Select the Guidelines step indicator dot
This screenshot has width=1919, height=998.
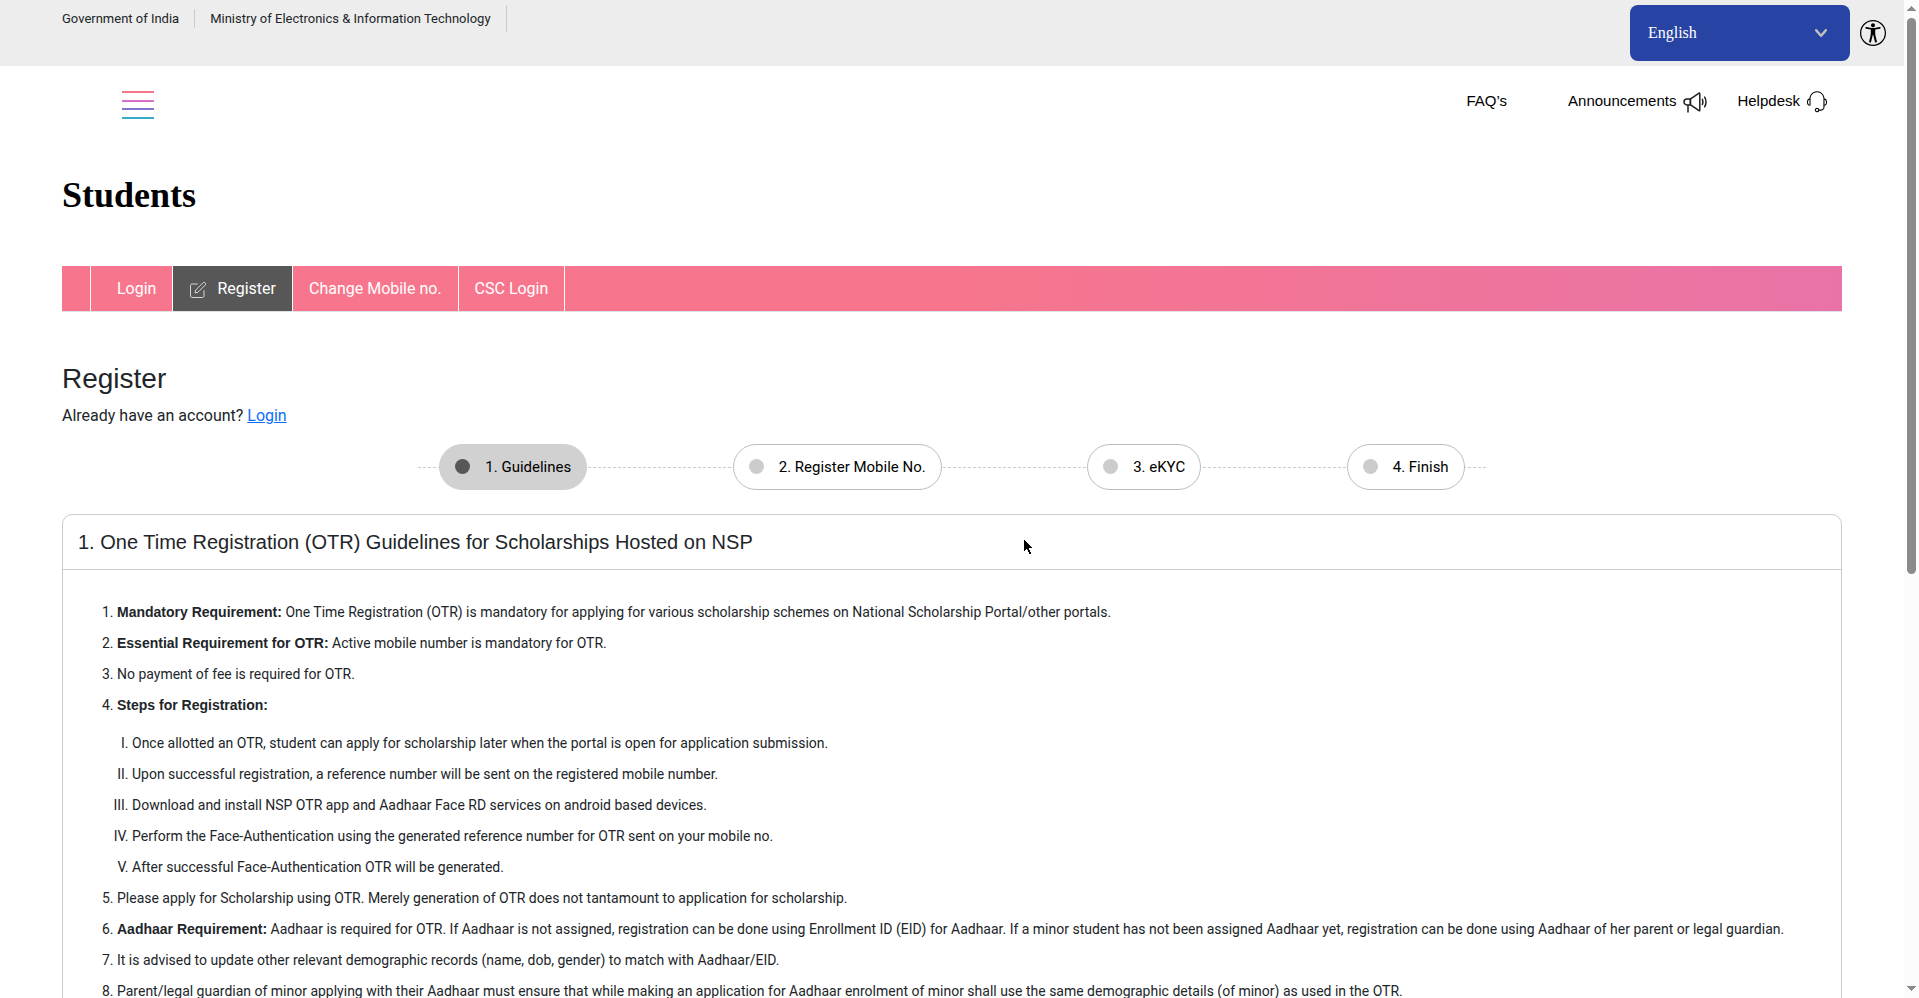[463, 467]
